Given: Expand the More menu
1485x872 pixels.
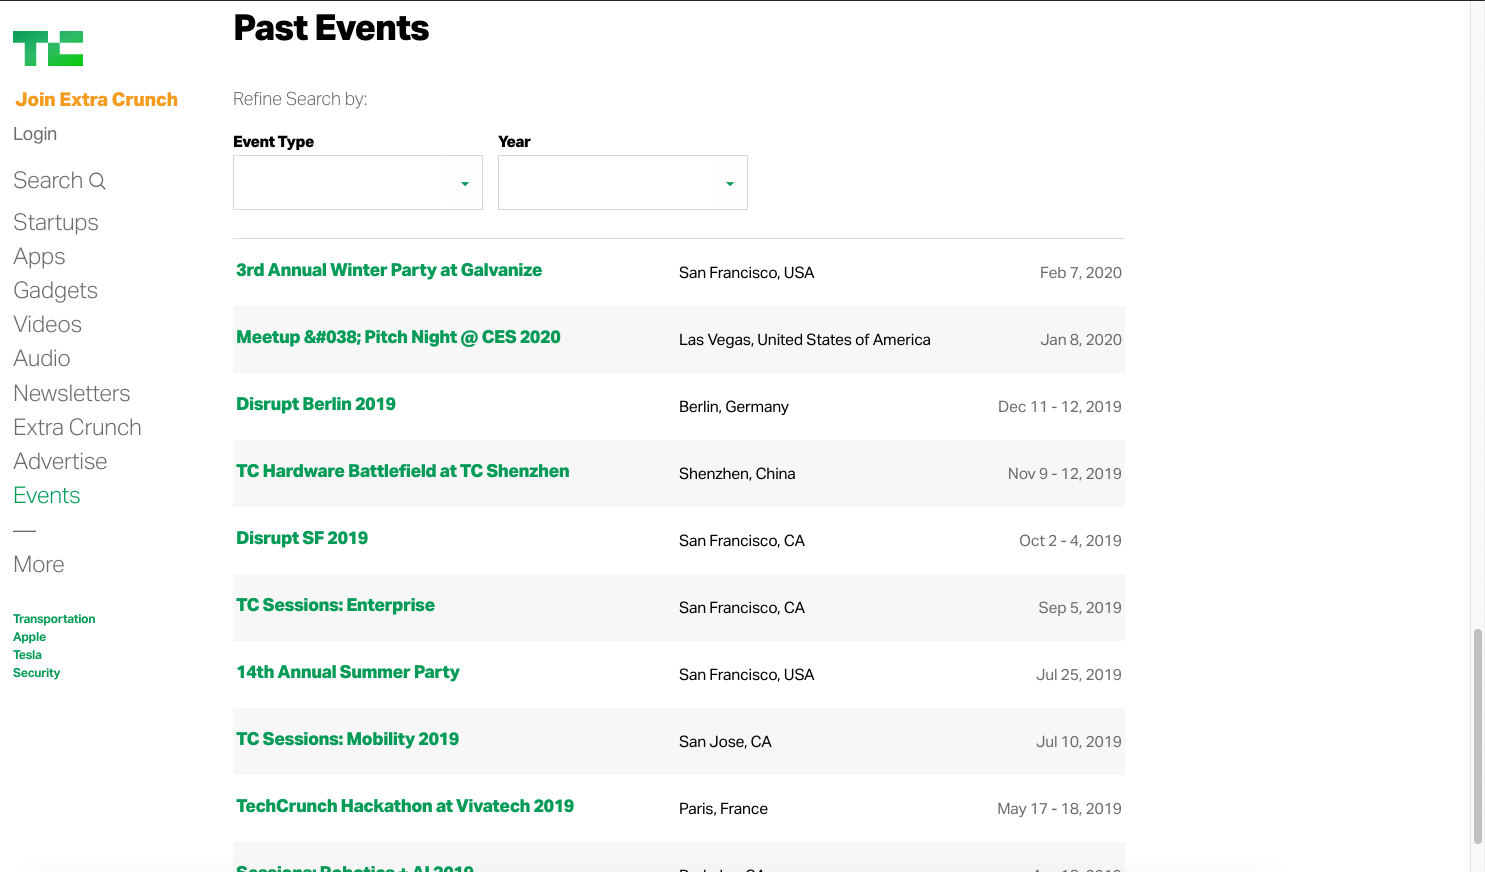Looking at the screenshot, I should coord(39,565).
